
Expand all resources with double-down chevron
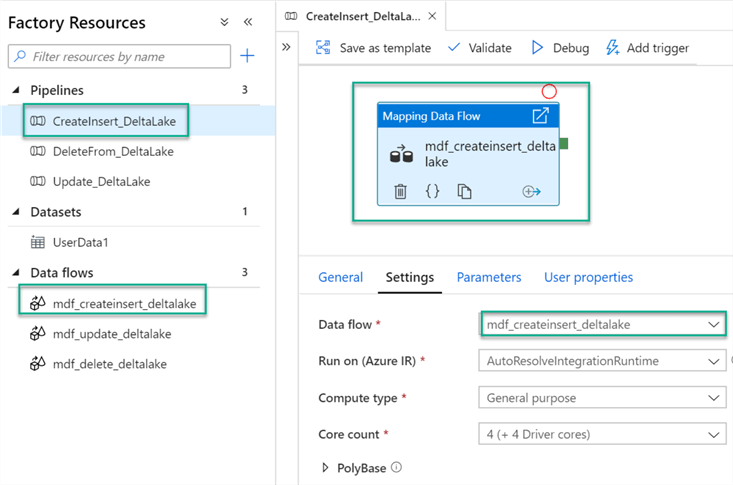pyautogui.click(x=224, y=22)
